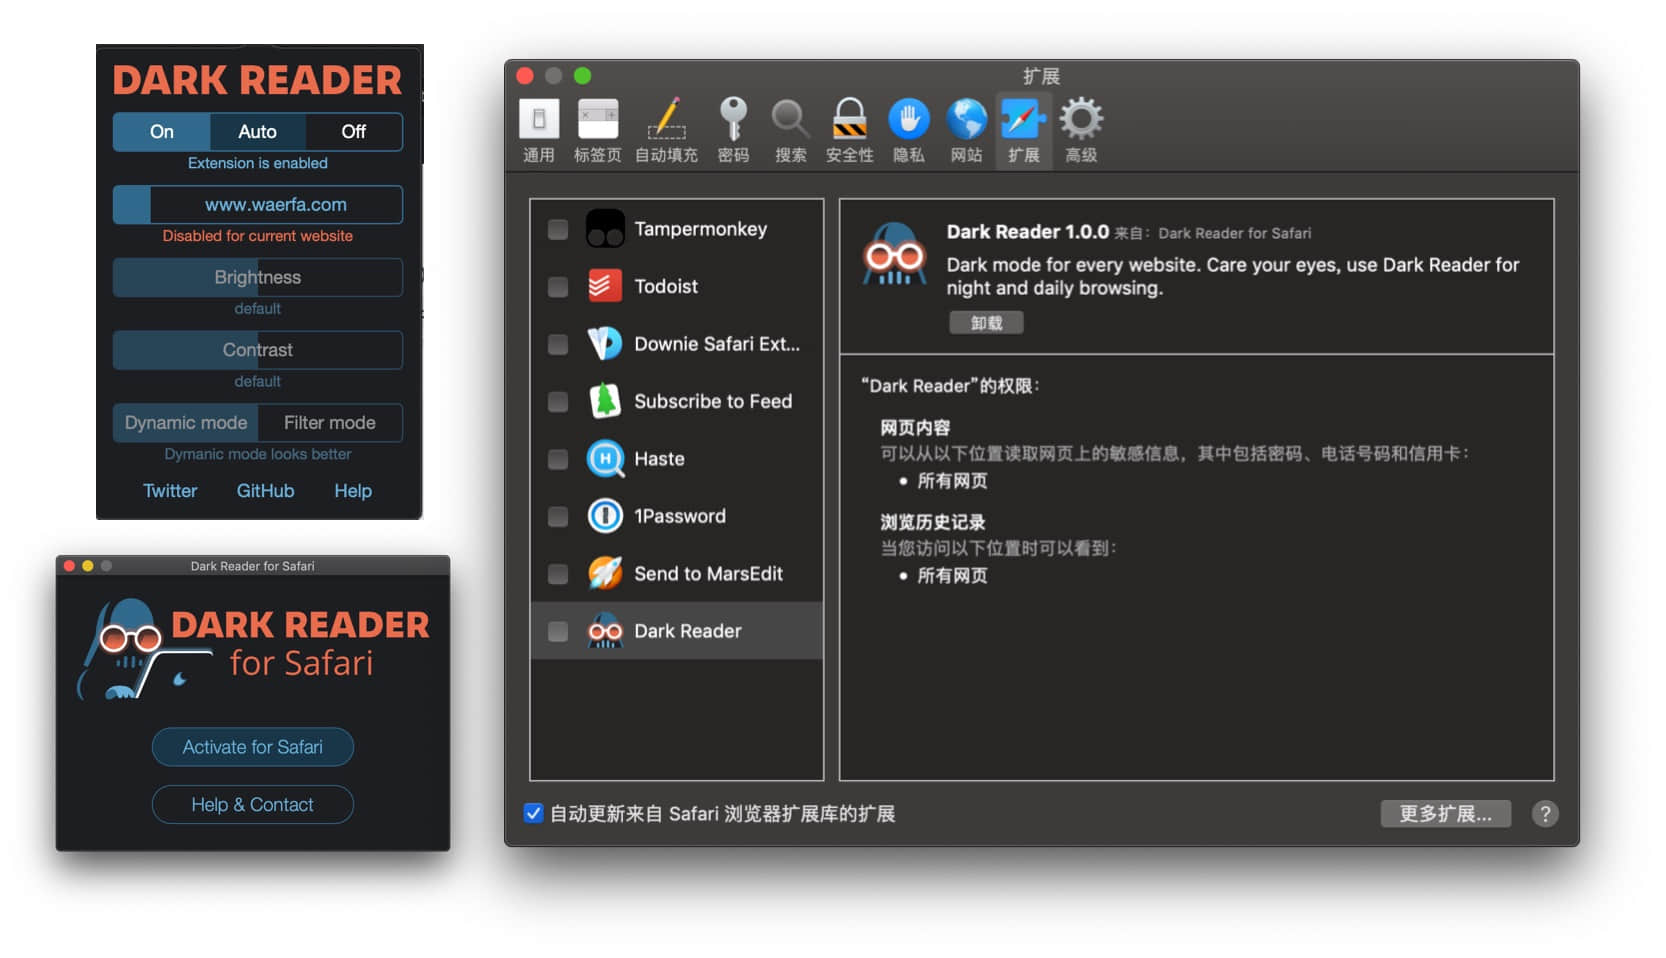Click the DARK READER popup title
1666x958 pixels.
tap(257, 80)
